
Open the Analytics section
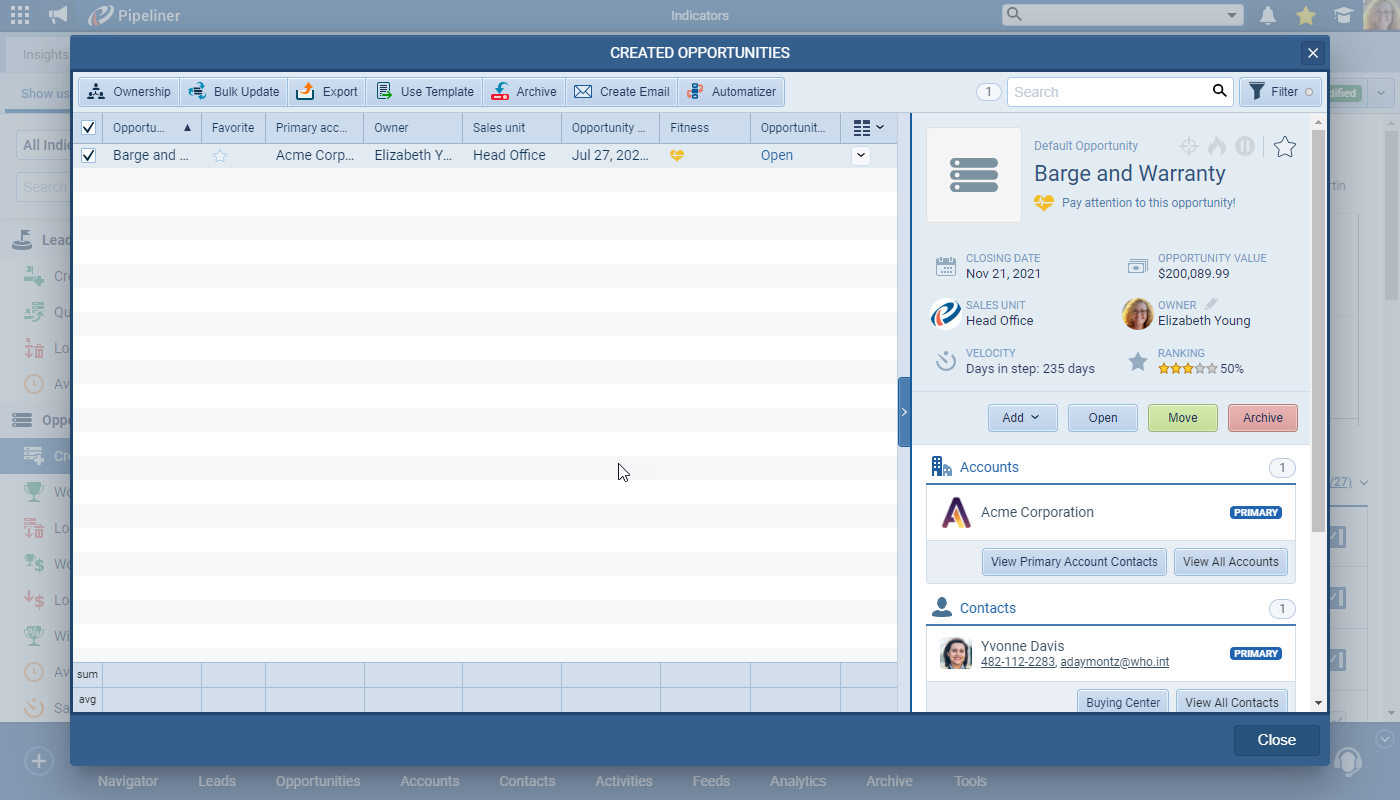(797, 781)
